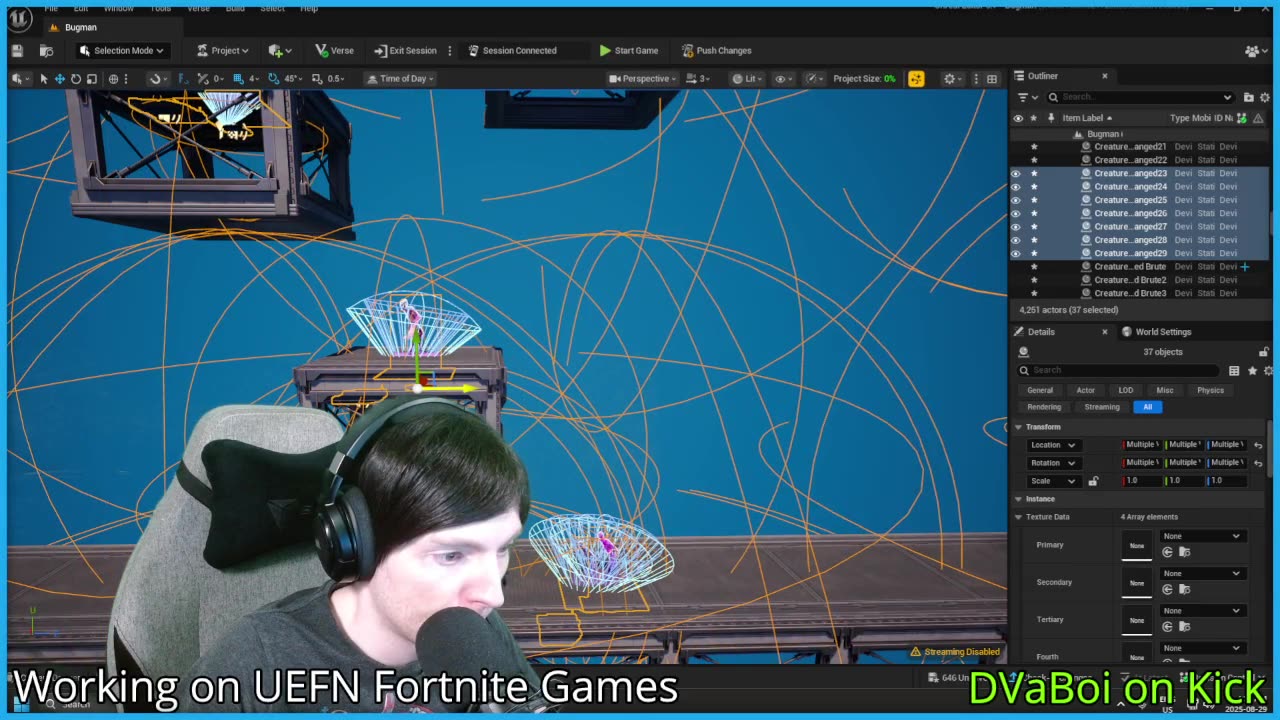Click the Tertiary texture None thumbnail

pyautogui.click(x=1137, y=620)
